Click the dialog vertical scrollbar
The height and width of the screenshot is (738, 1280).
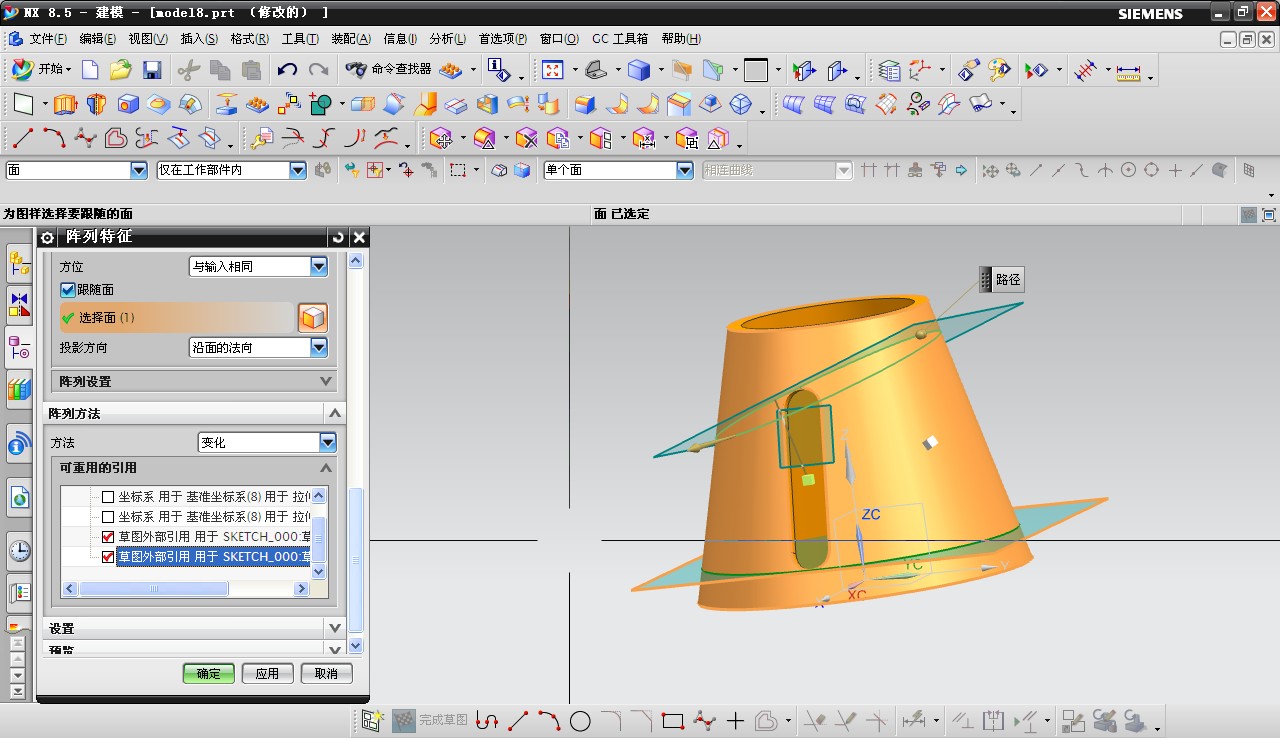tap(355, 560)
